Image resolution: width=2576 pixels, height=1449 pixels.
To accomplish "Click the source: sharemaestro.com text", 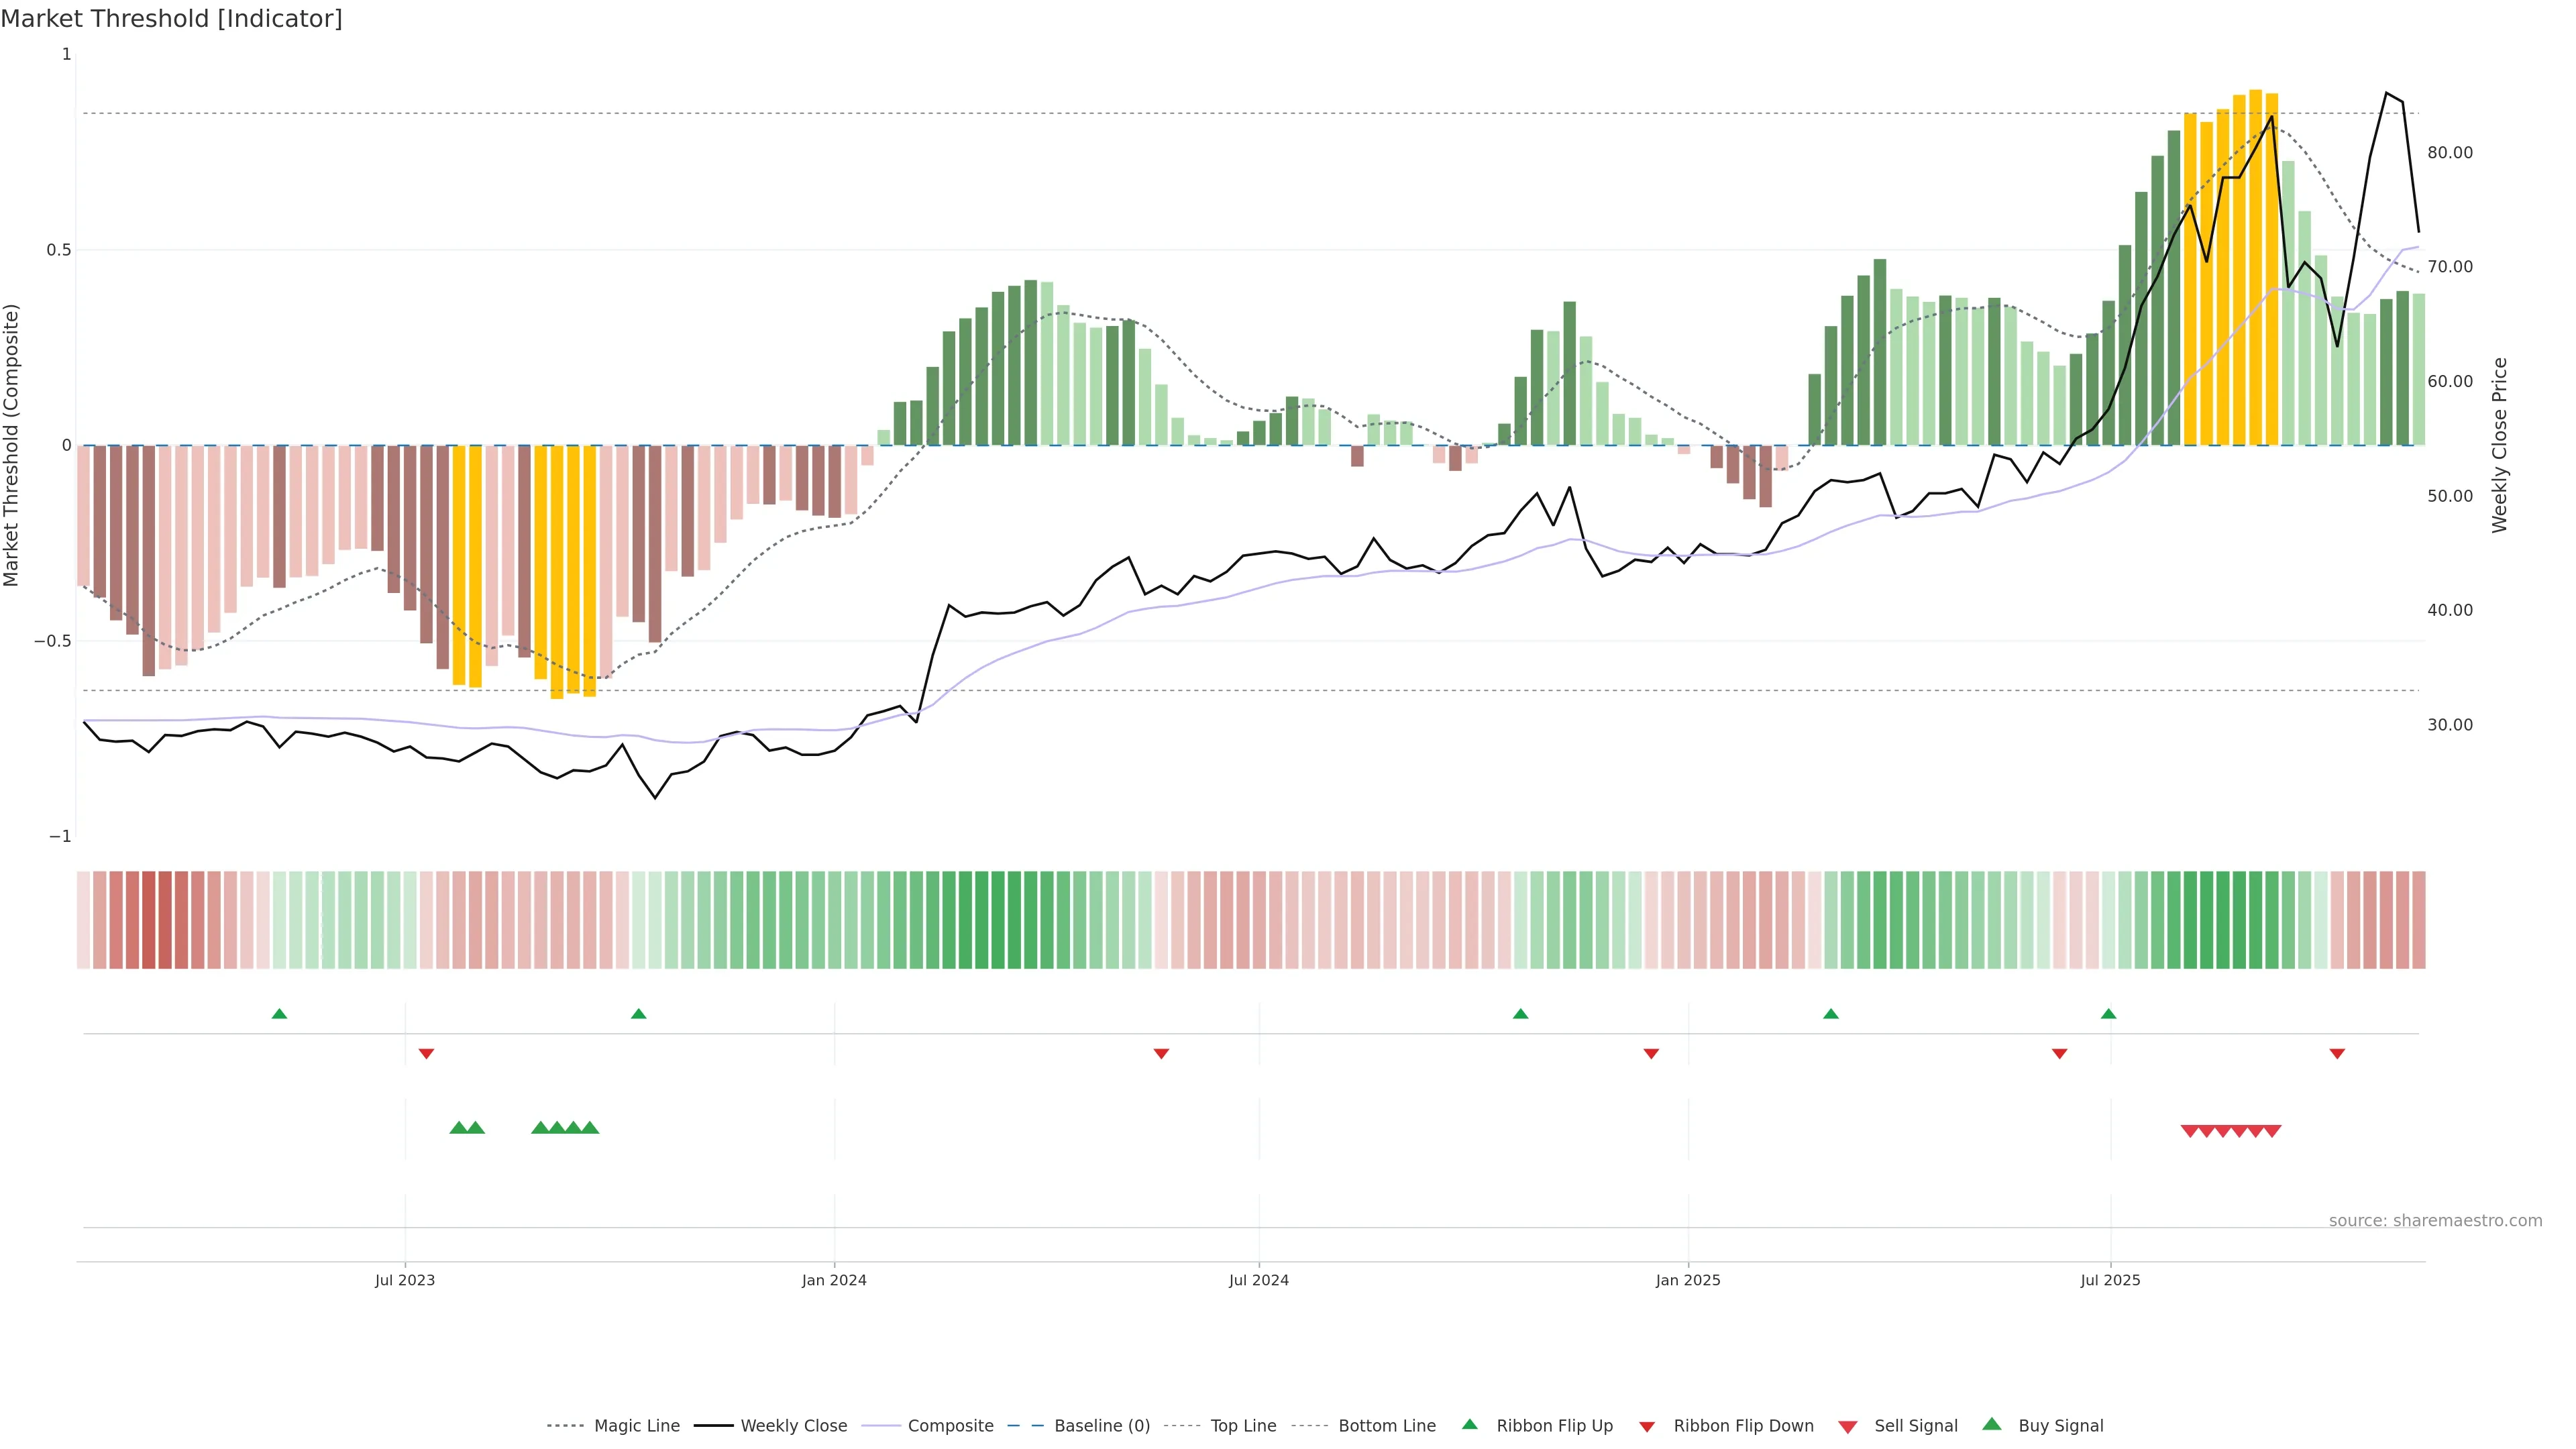I will [x=2435, y=1220].
